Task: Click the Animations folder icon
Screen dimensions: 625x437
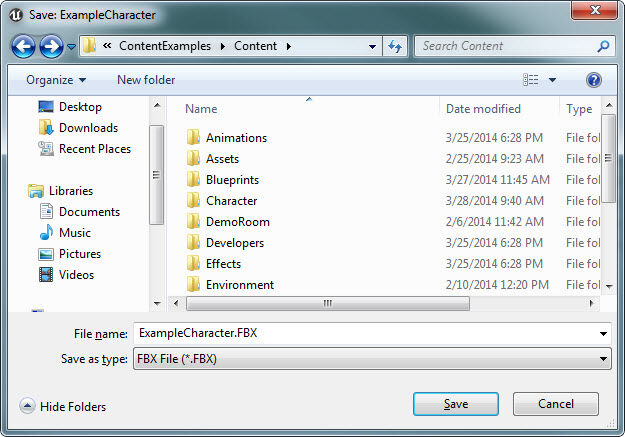Action: [x=193, y=138]
